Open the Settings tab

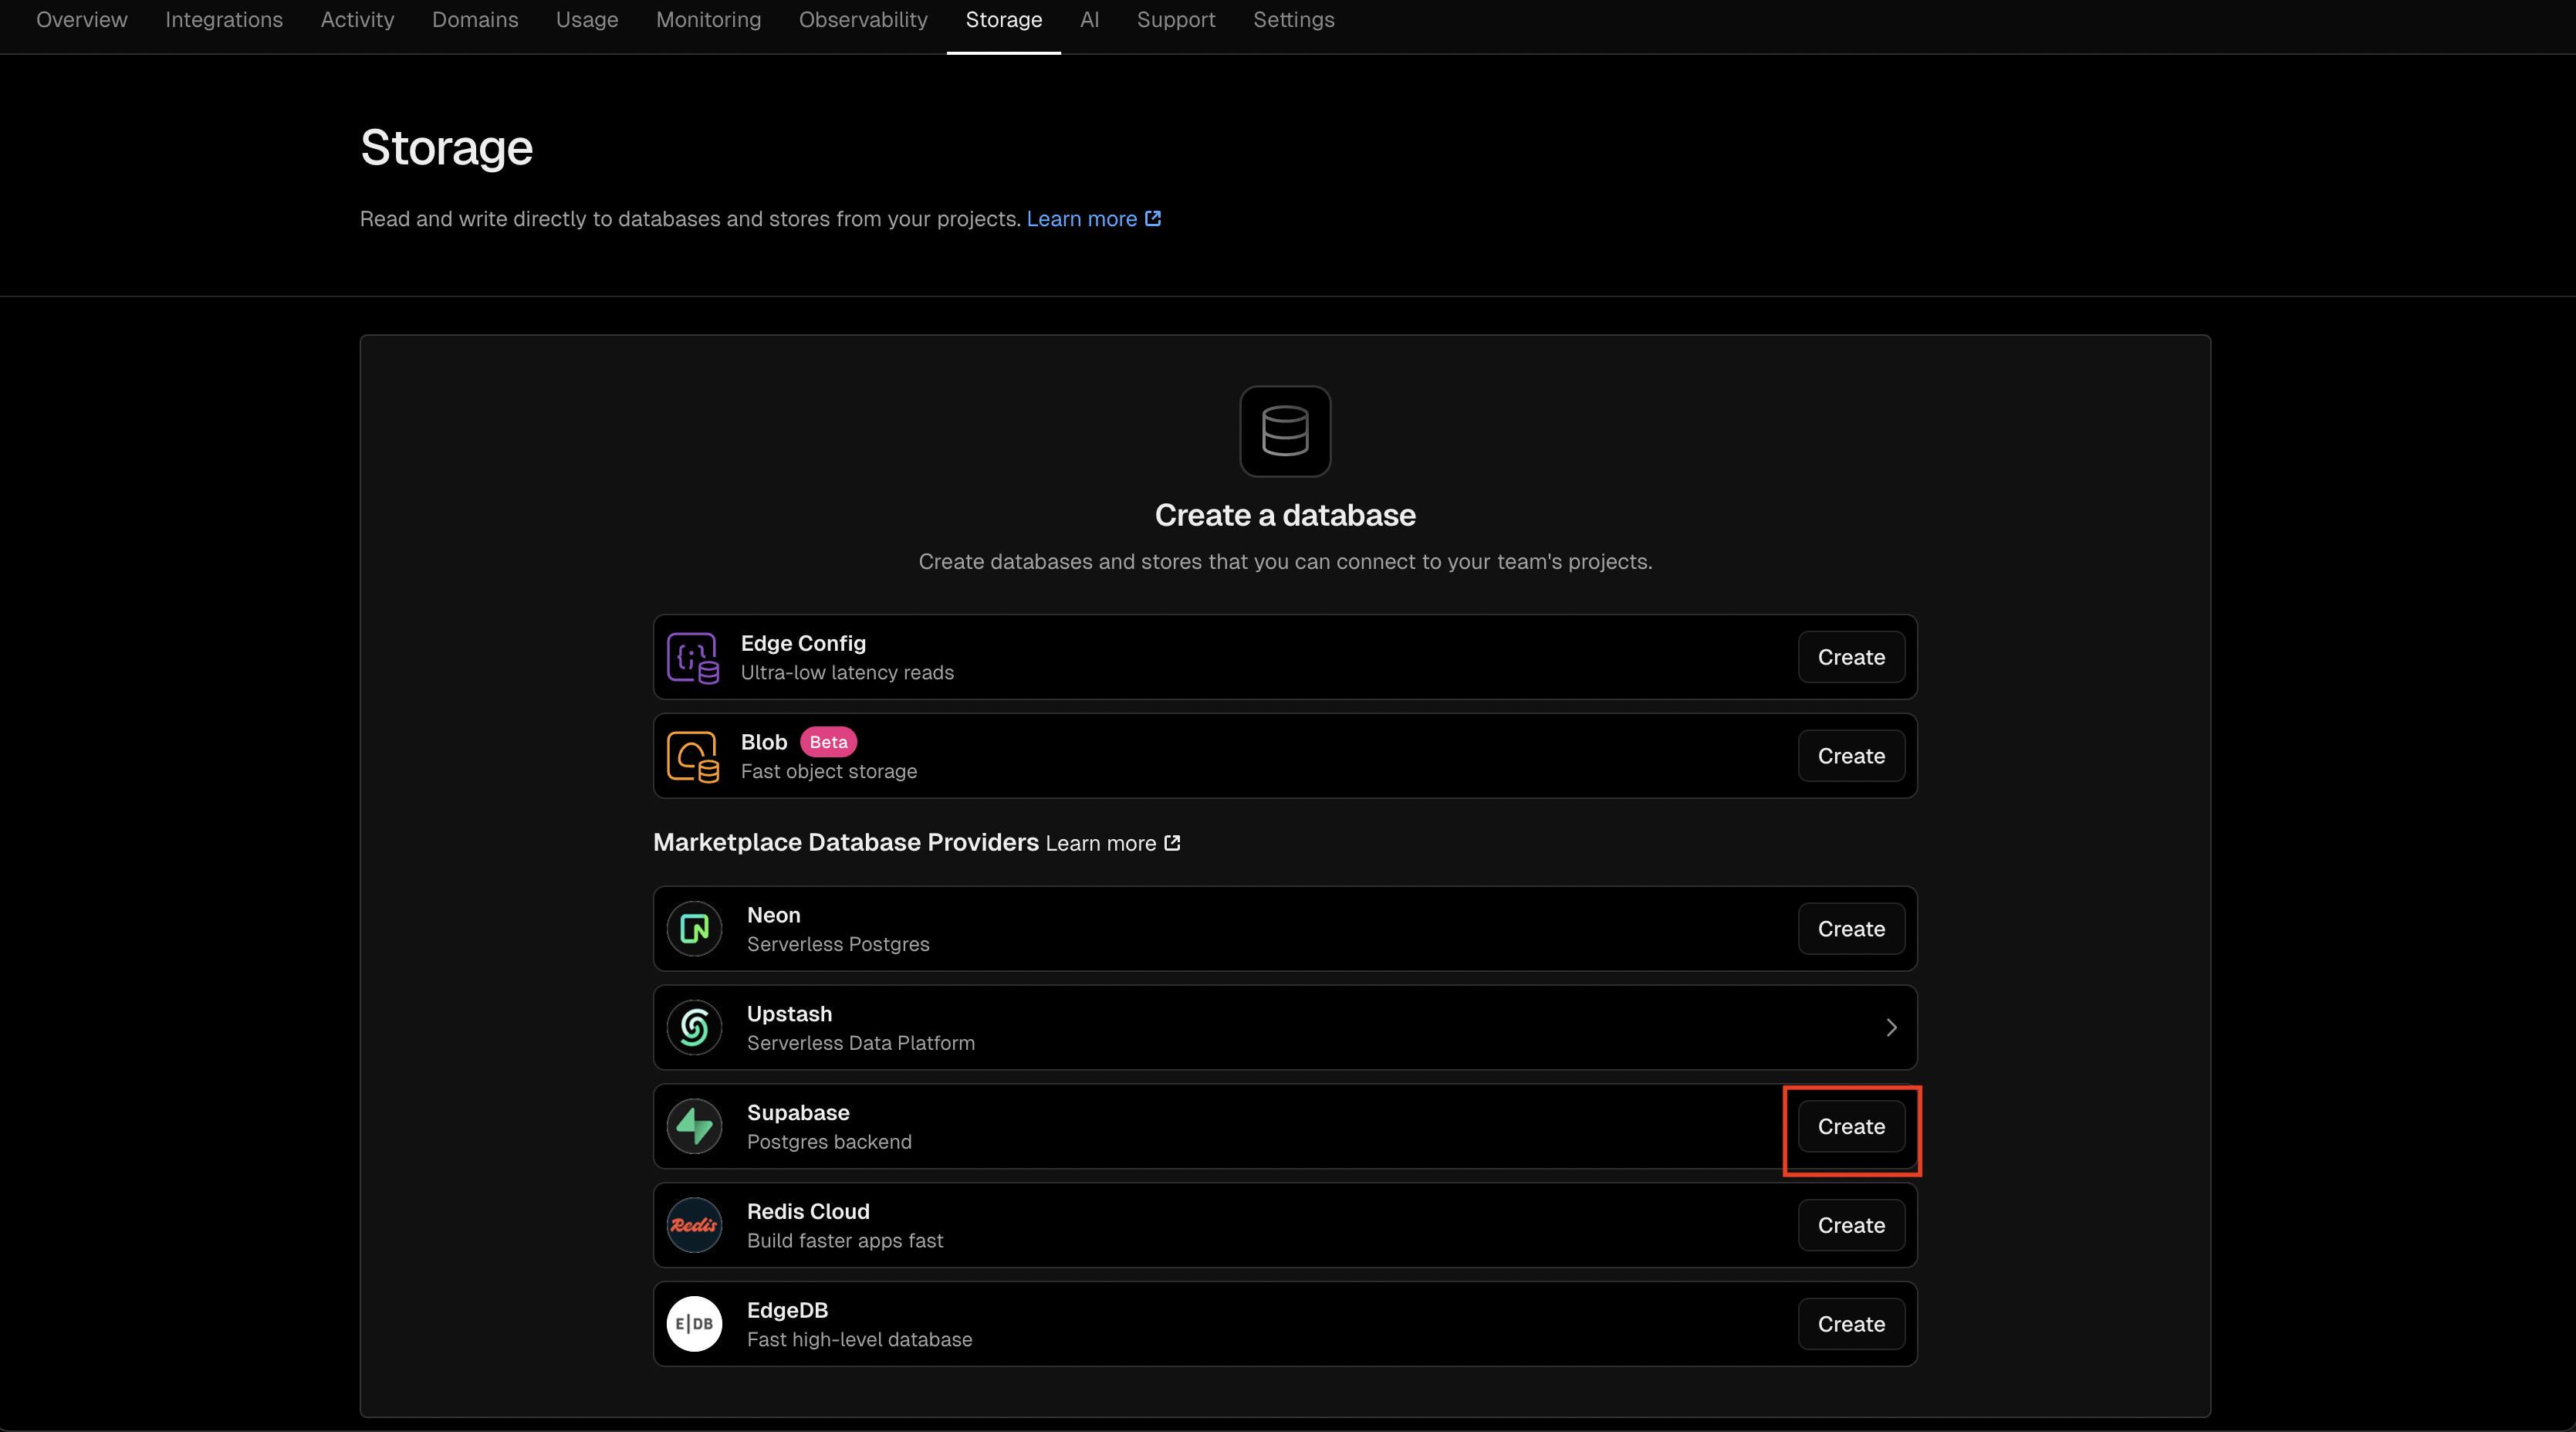tap(1294, 20)
